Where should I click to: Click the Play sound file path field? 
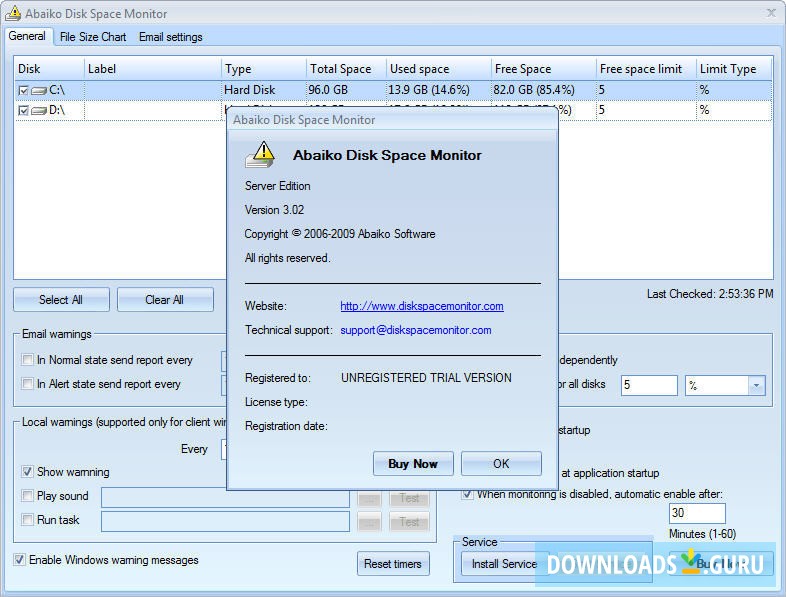226,498
